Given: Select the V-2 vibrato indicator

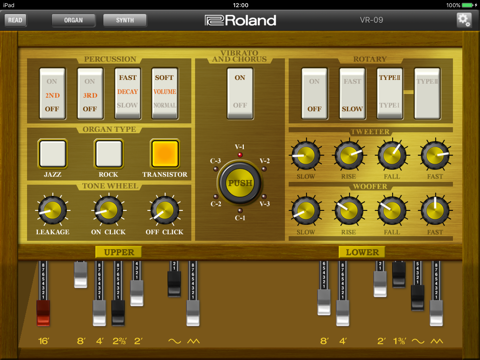Looking at the screenshot, I should (x=264, y=169).
